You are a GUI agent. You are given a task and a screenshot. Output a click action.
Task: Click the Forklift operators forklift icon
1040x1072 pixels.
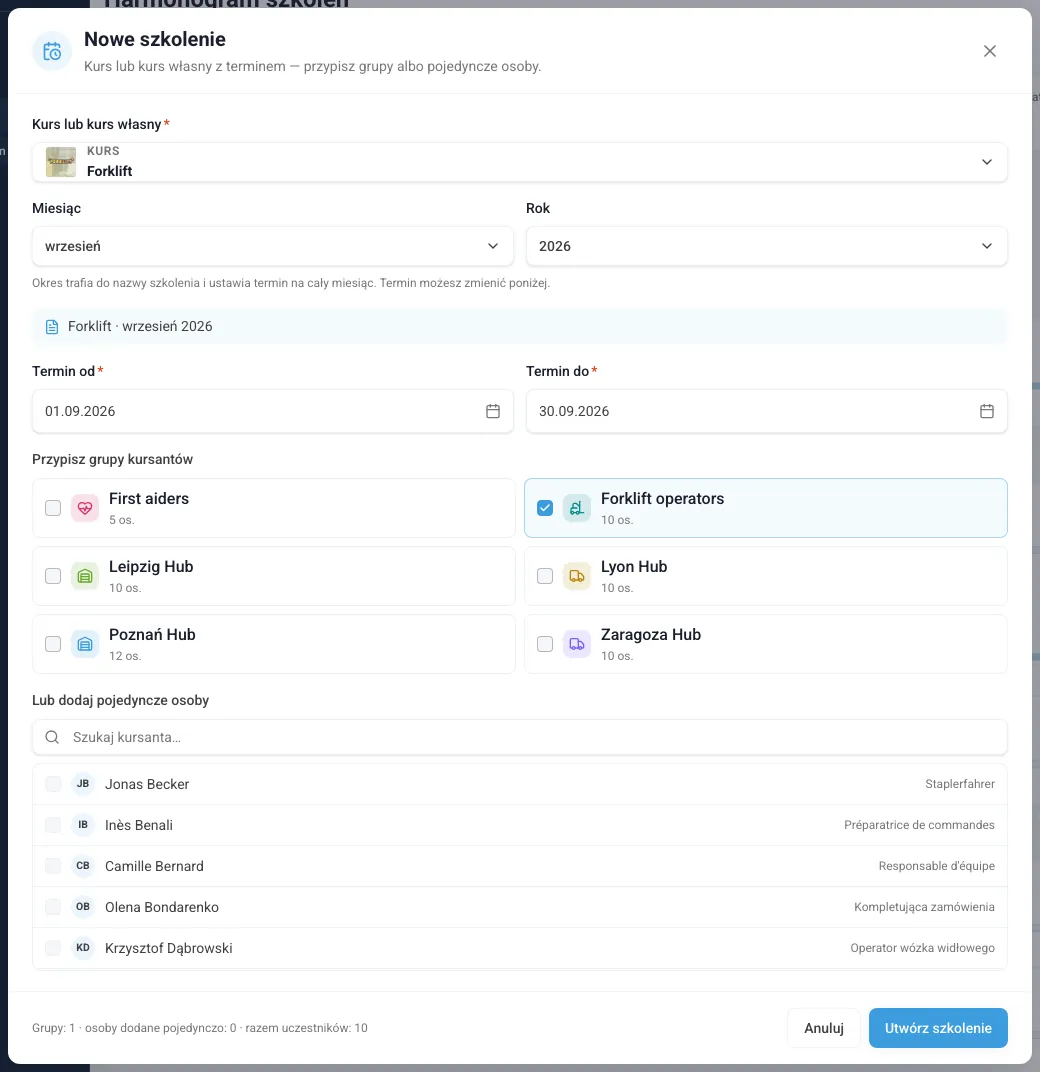point(577,508)
